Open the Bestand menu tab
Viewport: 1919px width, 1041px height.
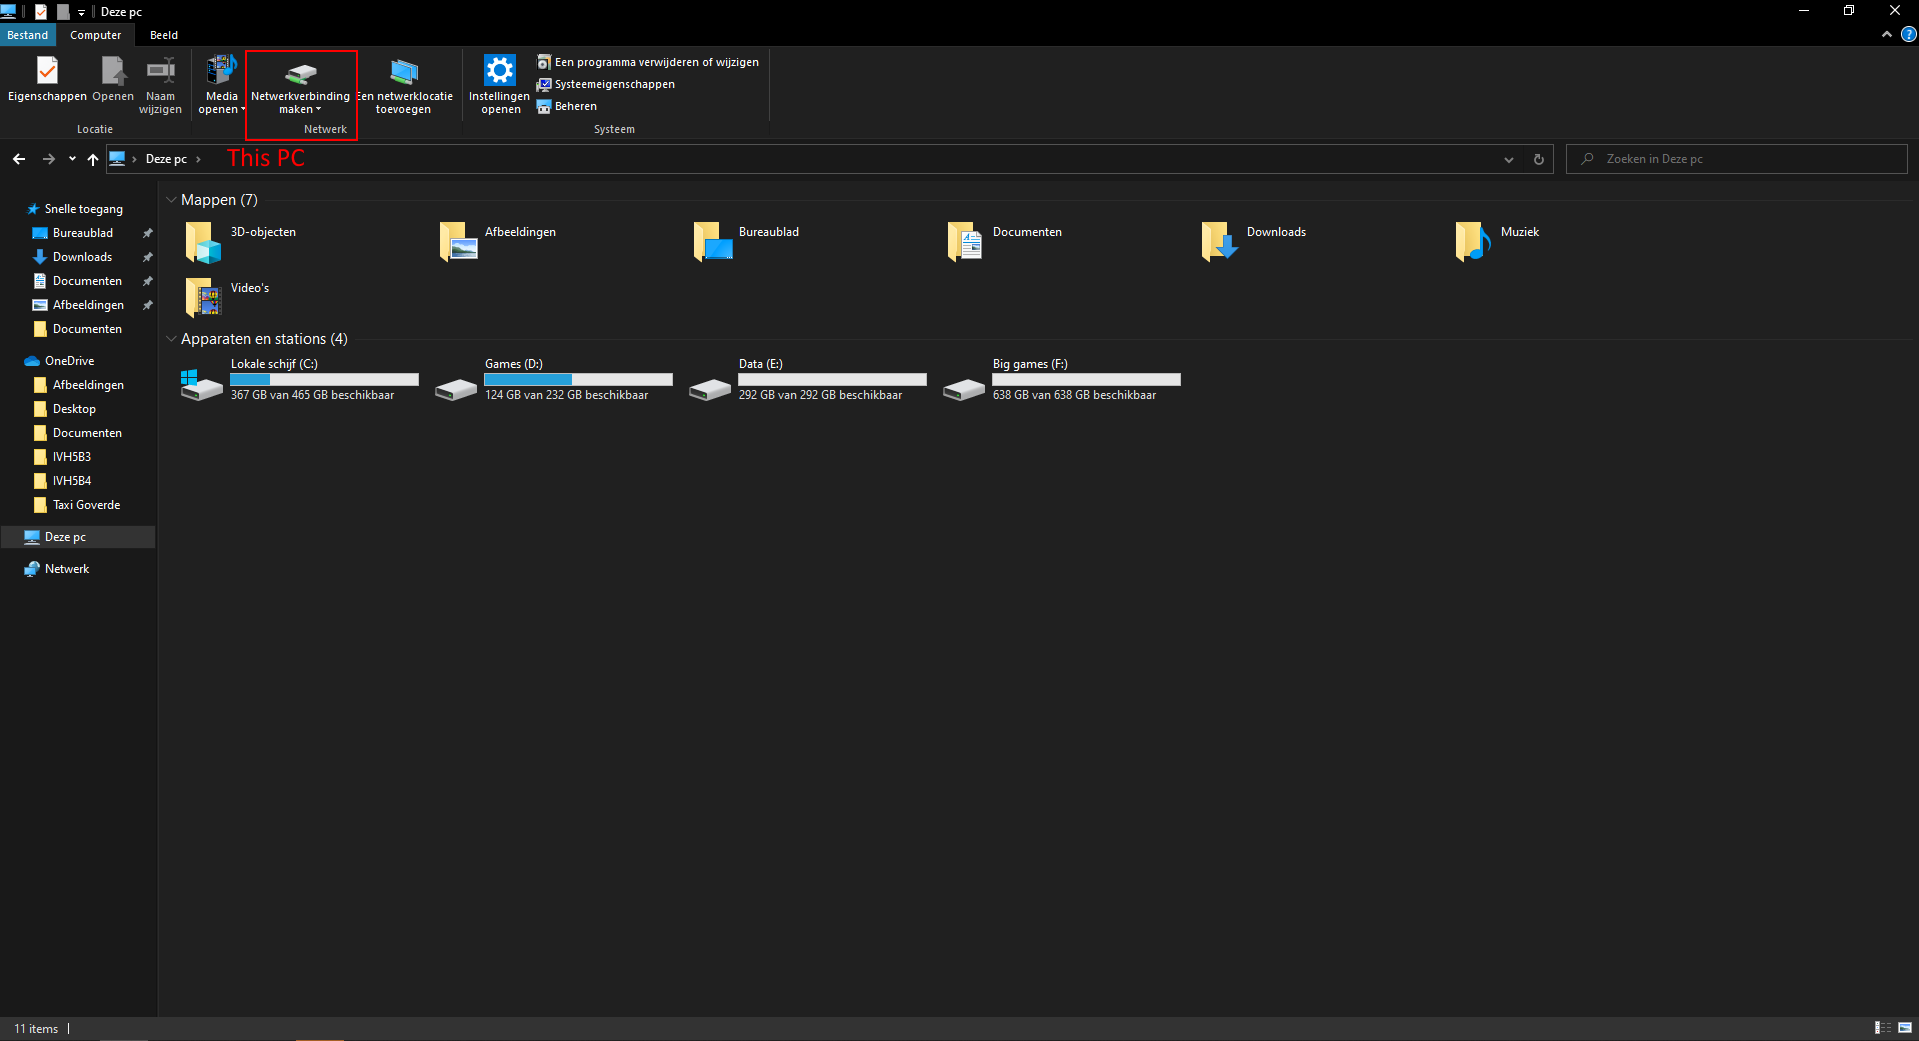28,35
